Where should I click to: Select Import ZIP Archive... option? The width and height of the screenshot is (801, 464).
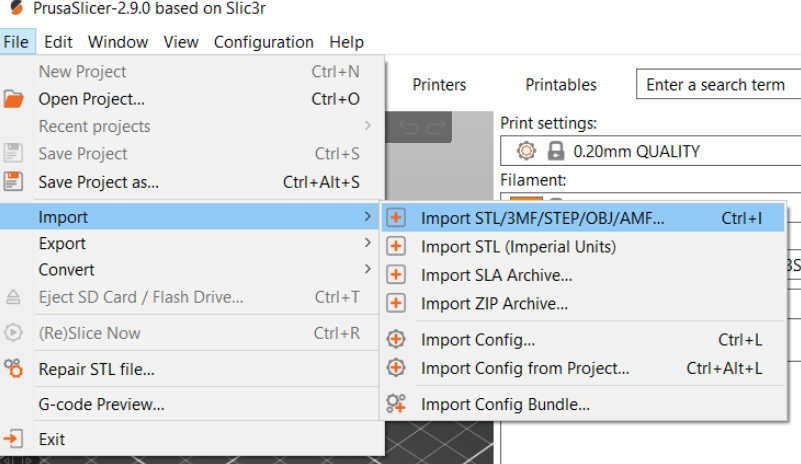tap(583, 304)
